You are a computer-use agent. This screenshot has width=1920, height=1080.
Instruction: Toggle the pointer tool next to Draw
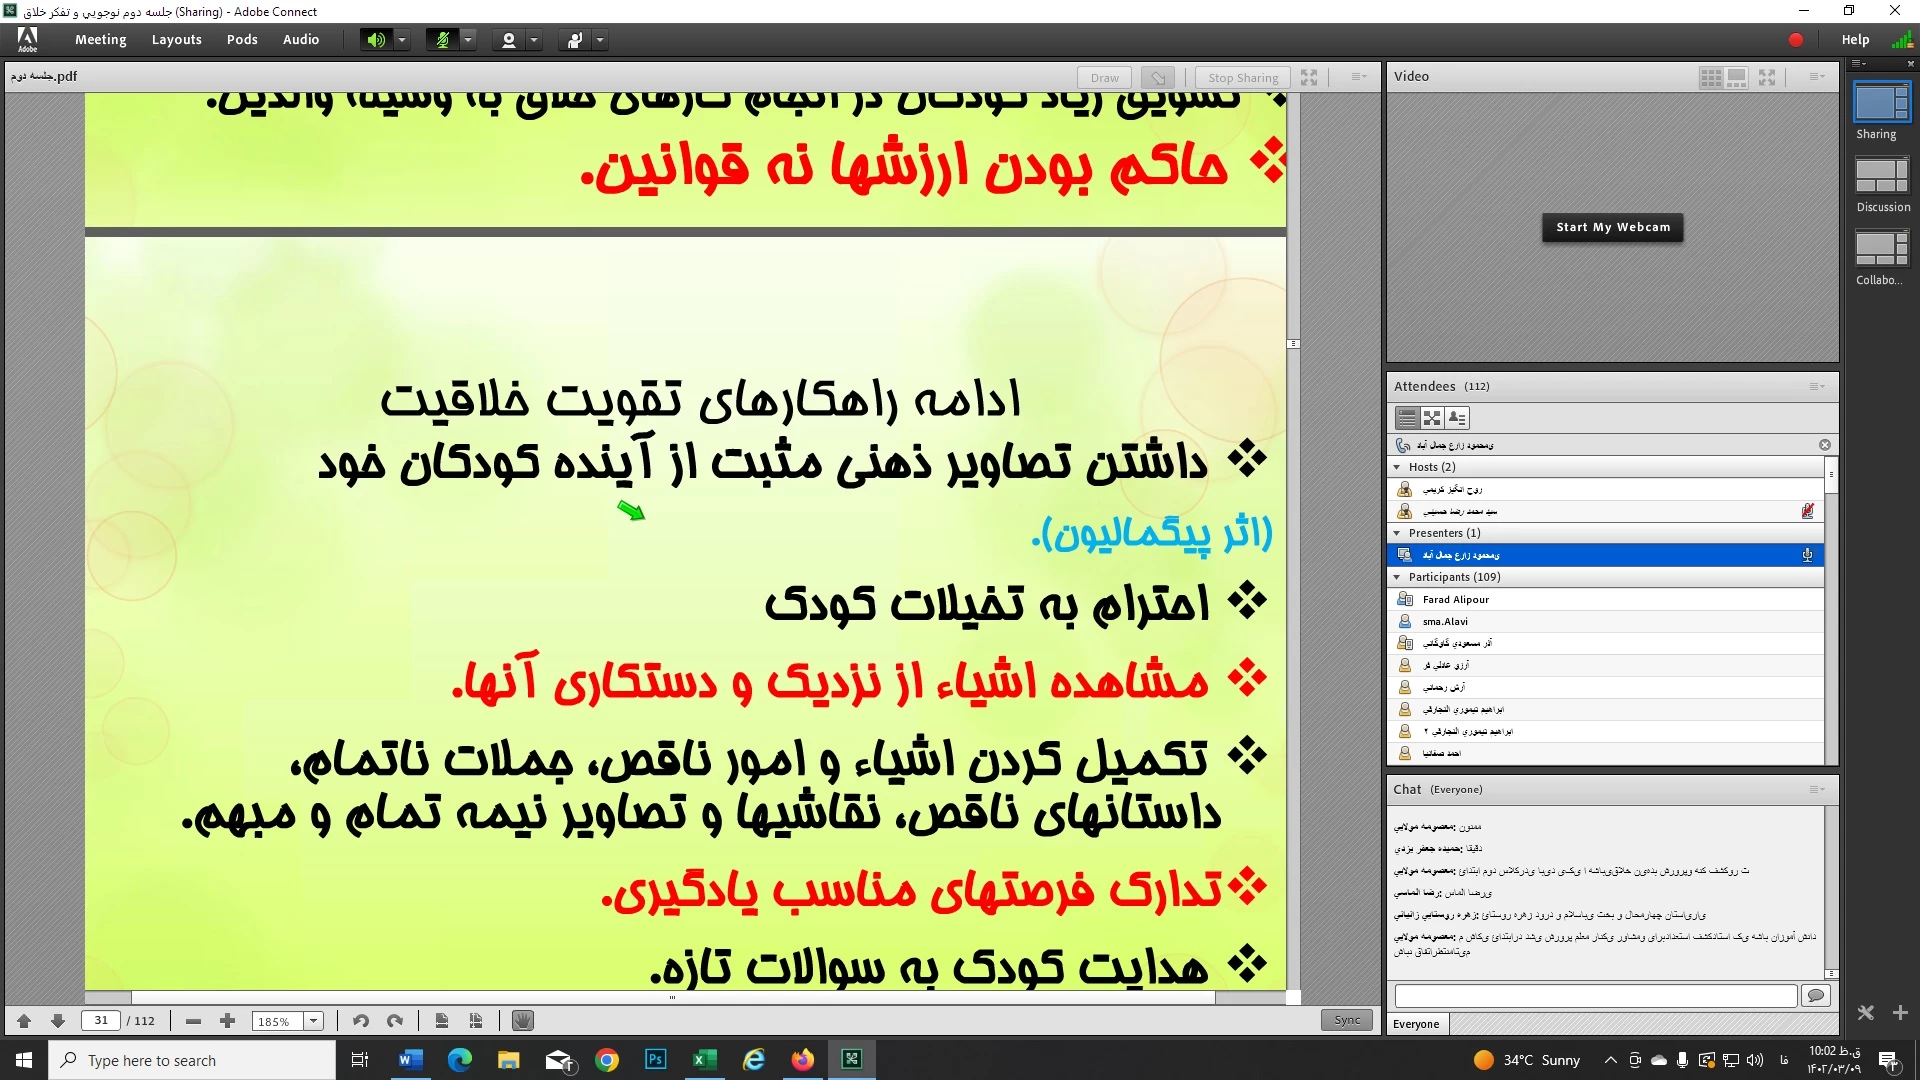(1157, 78)
